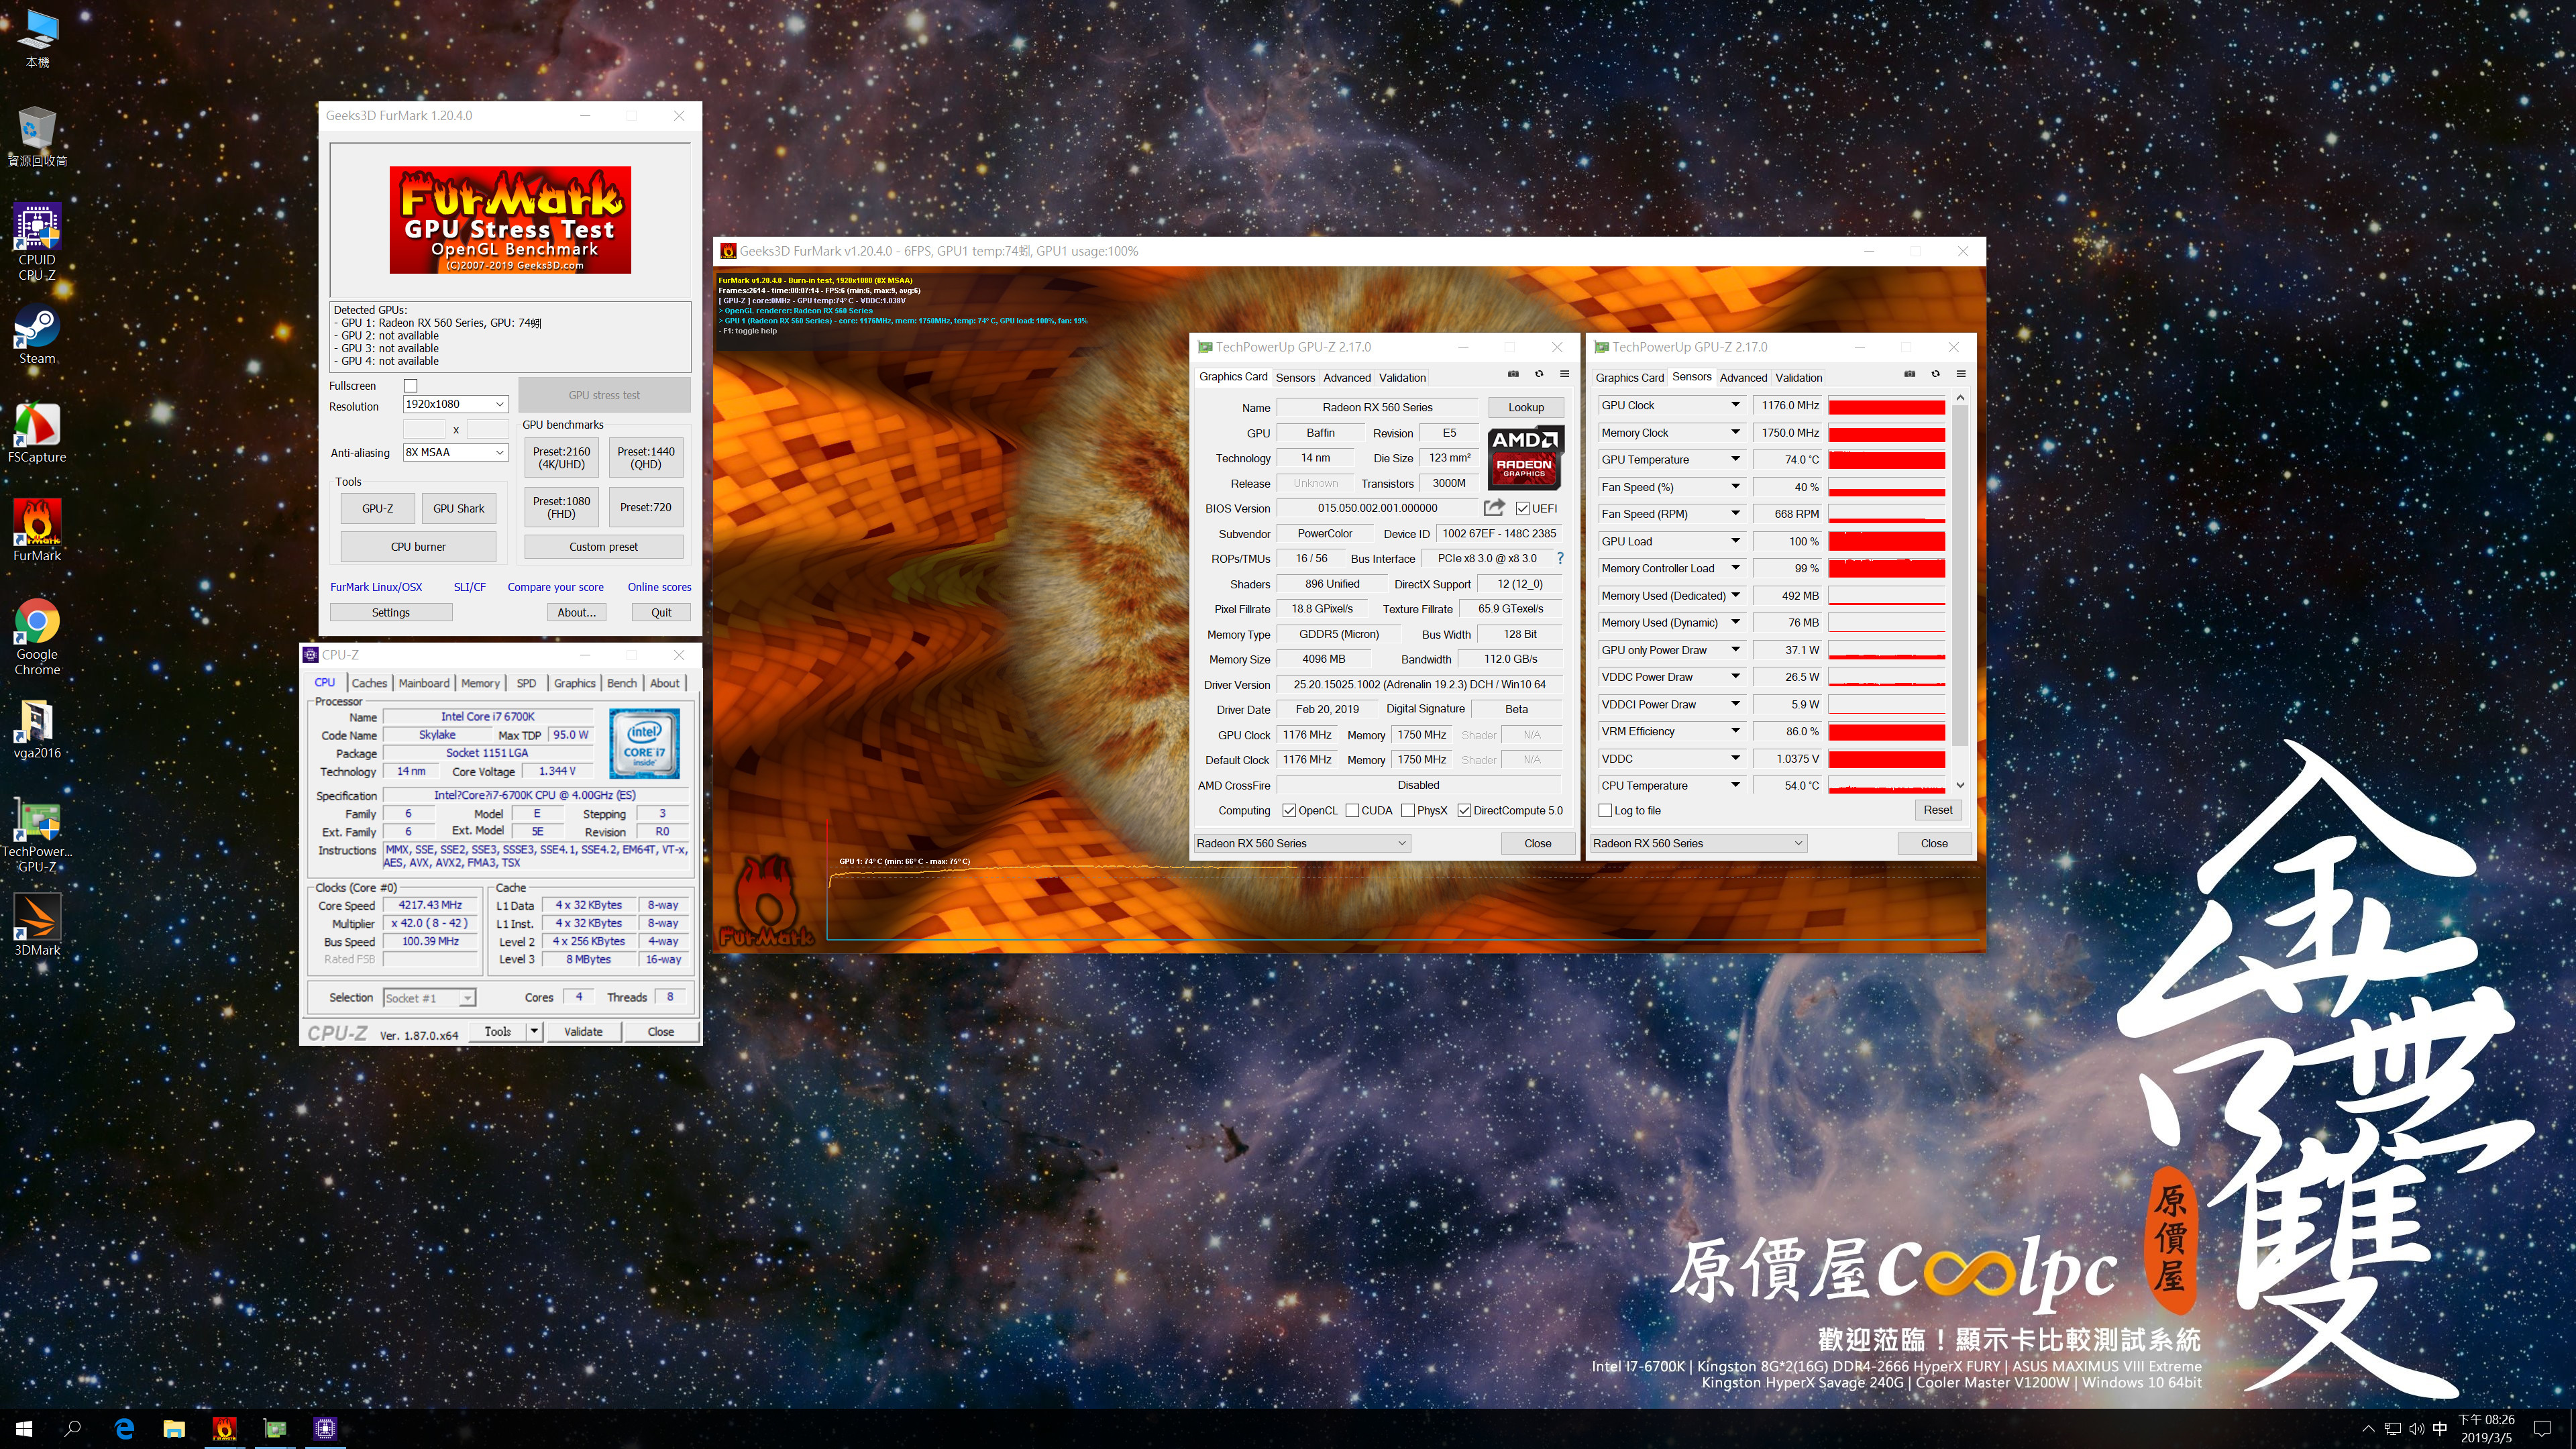Image resolution: width=2576 pixels, height=1449 pixels.
Task: Click BIOS export share icon in GPU-Z
Action: tap(1495, 507)
